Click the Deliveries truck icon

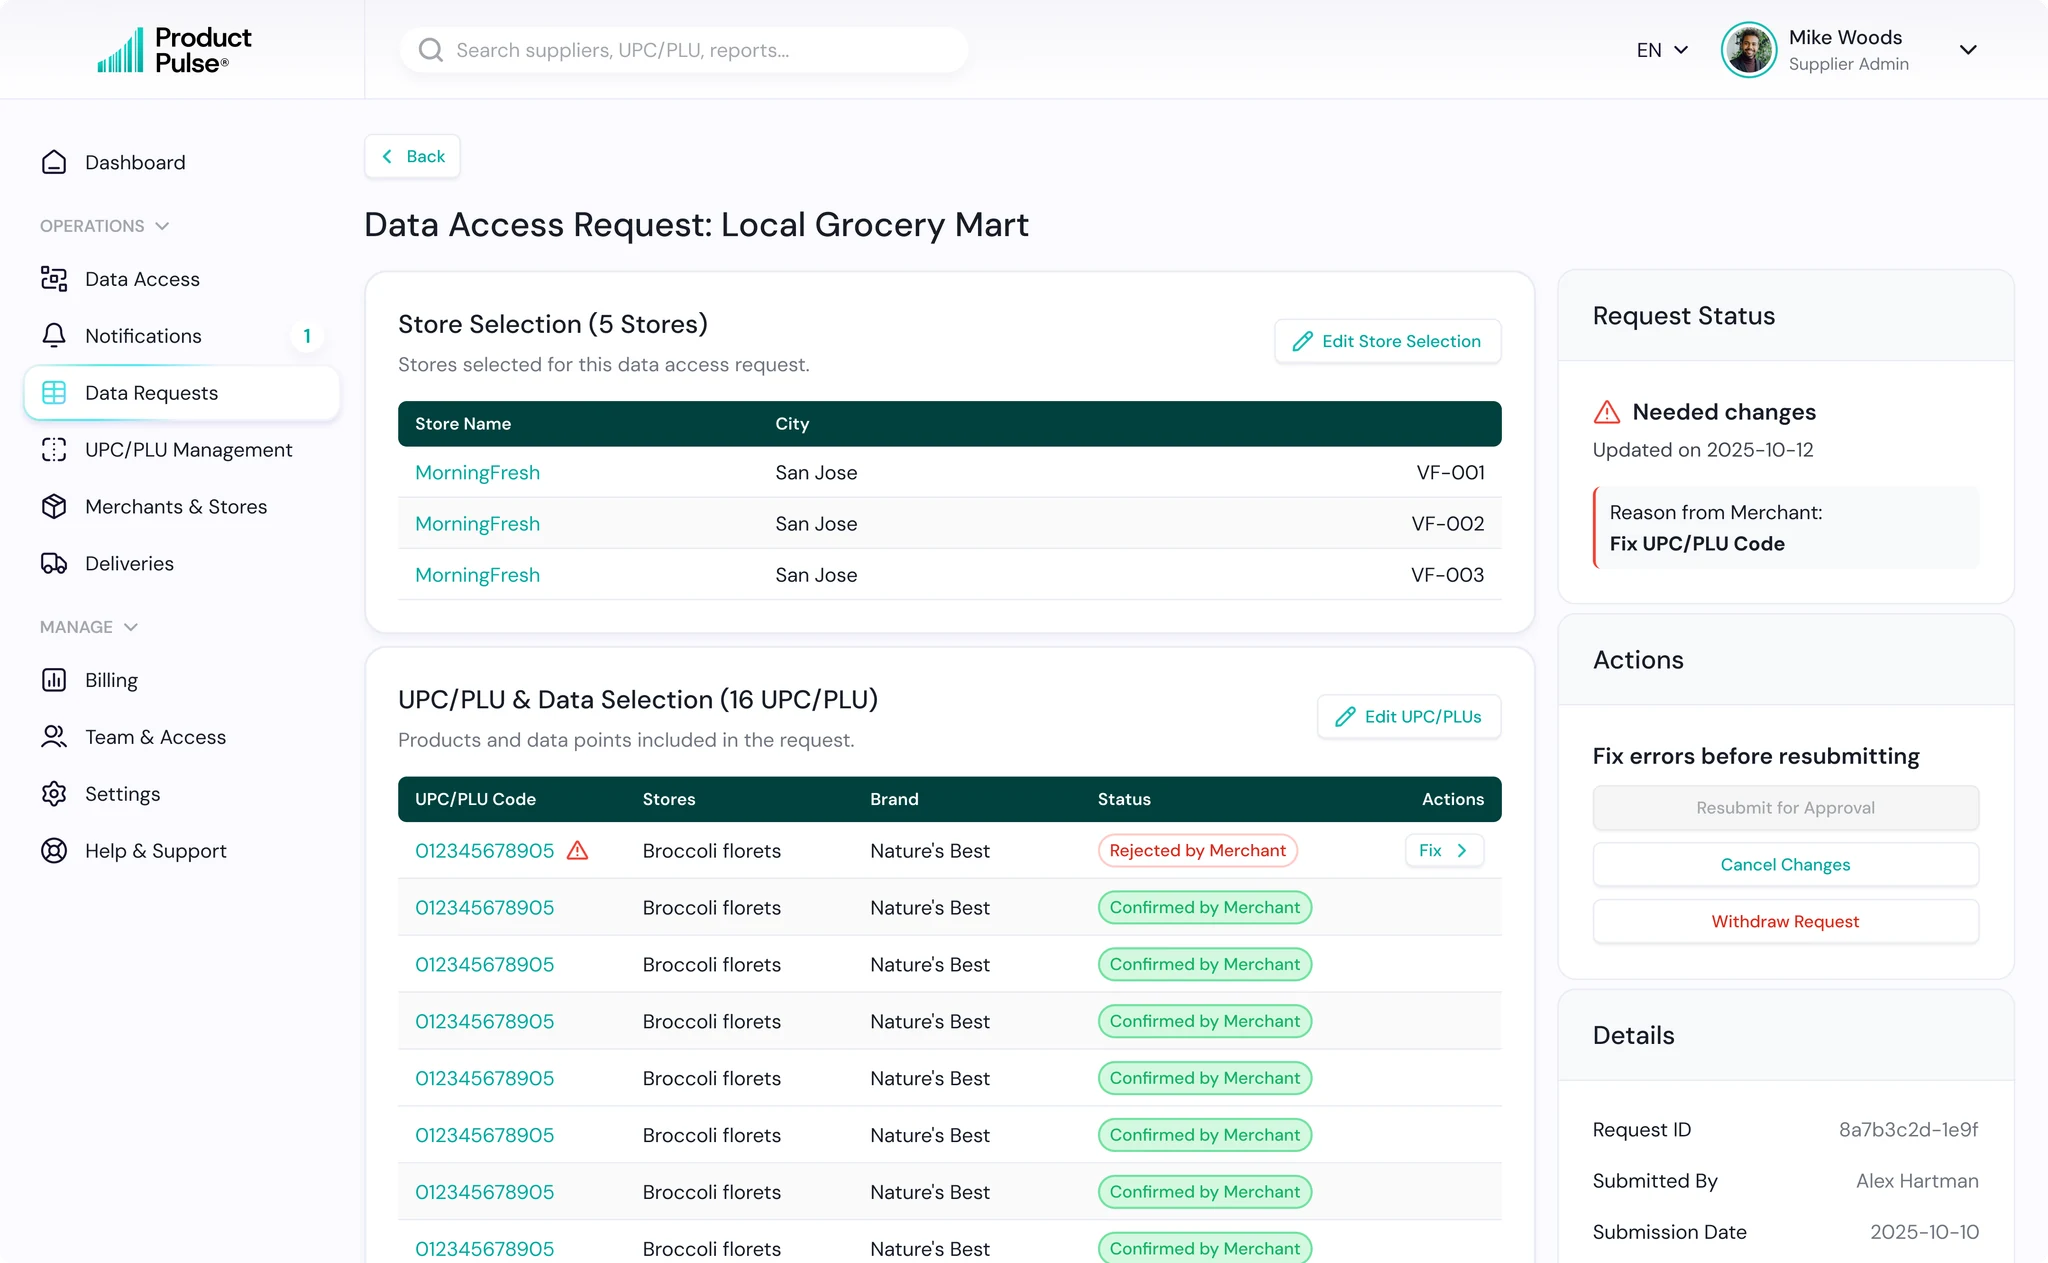[x=54, y=564]
